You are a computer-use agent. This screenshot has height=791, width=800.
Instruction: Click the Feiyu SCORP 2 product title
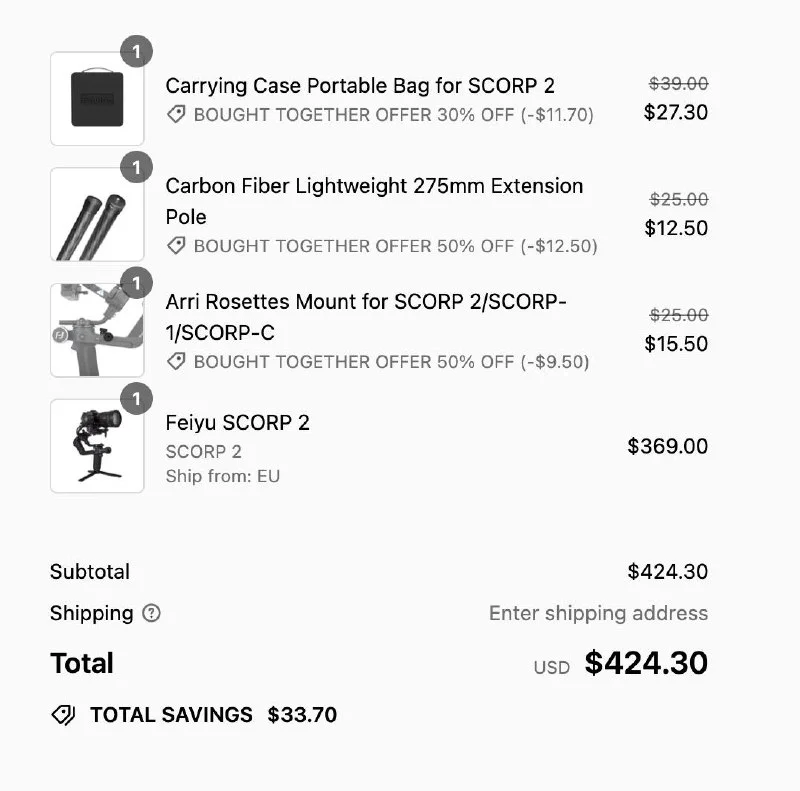coord(238,423)
